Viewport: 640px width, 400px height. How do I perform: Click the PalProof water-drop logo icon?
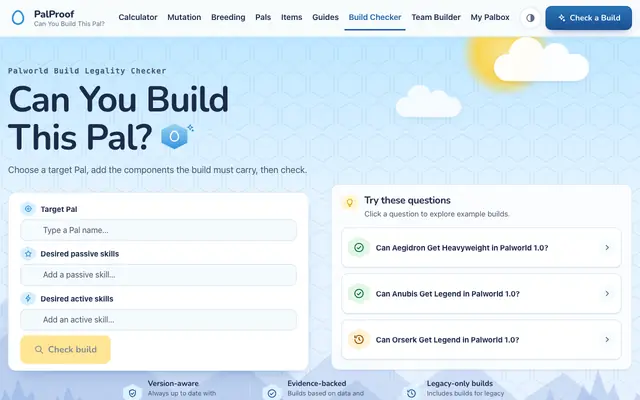pyautogui.click(x=18, y=18)
